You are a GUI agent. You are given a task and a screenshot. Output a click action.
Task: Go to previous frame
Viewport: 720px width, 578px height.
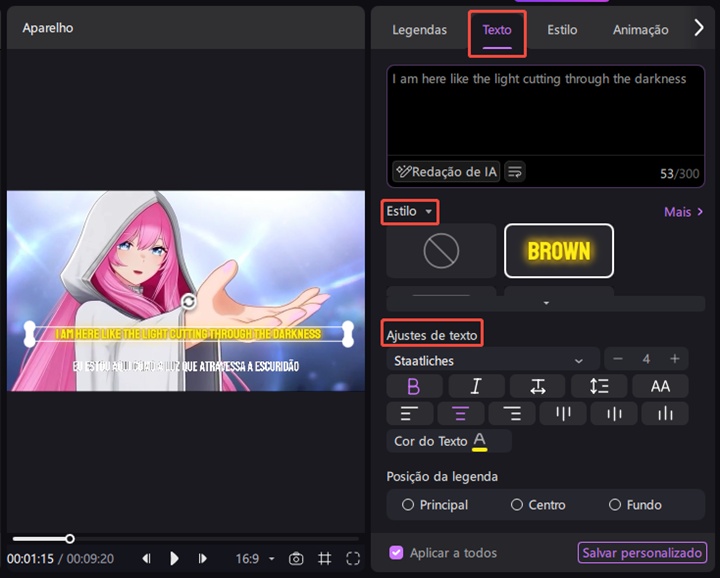tap(146, 558)
